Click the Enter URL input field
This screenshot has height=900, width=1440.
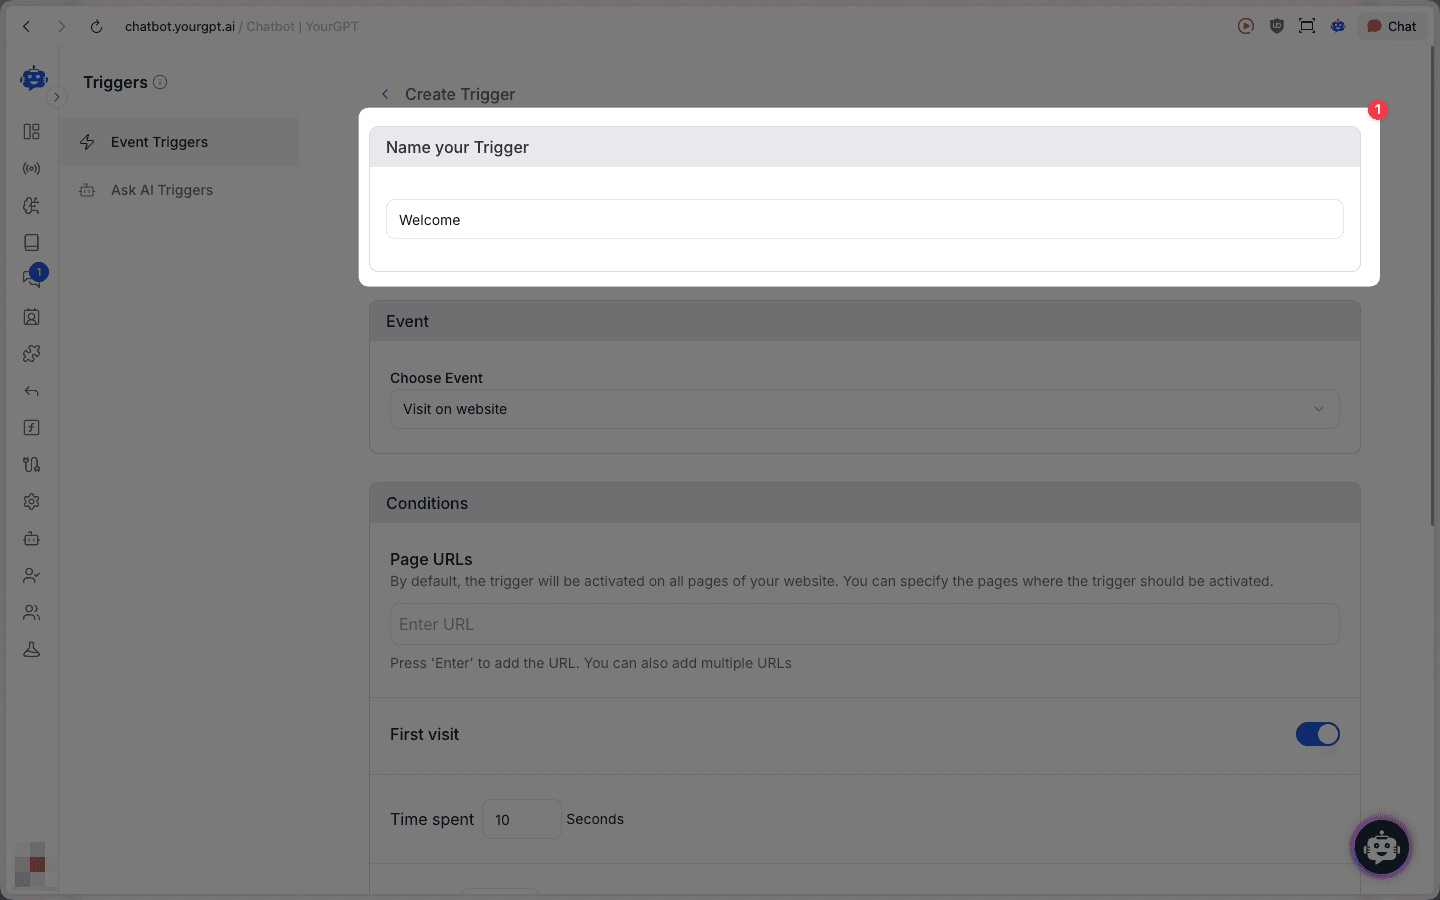pos(864,624)
